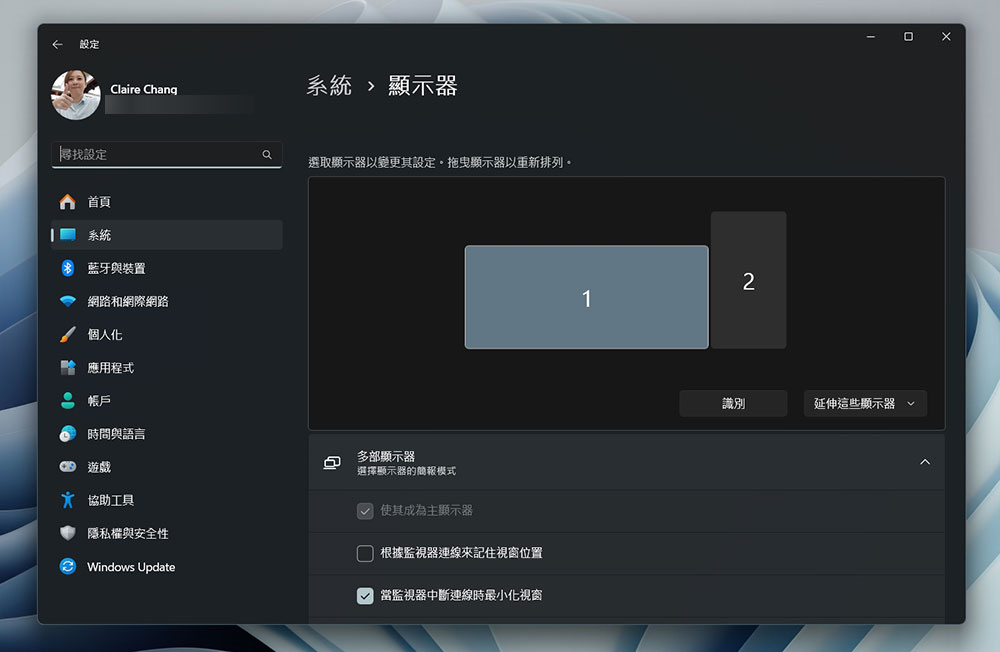Open 網路和網際網路 settings
Image resolution: width=1000 pixels, height=652 pixels.
pos(166,301)
